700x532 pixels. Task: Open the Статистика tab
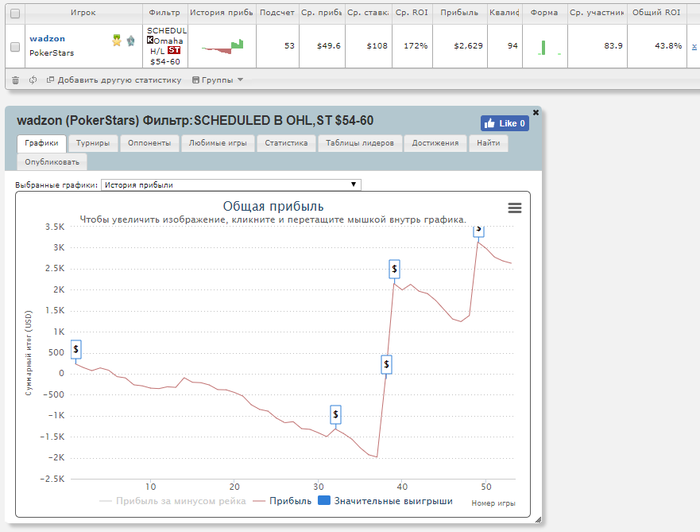click(x=286, y=143)
